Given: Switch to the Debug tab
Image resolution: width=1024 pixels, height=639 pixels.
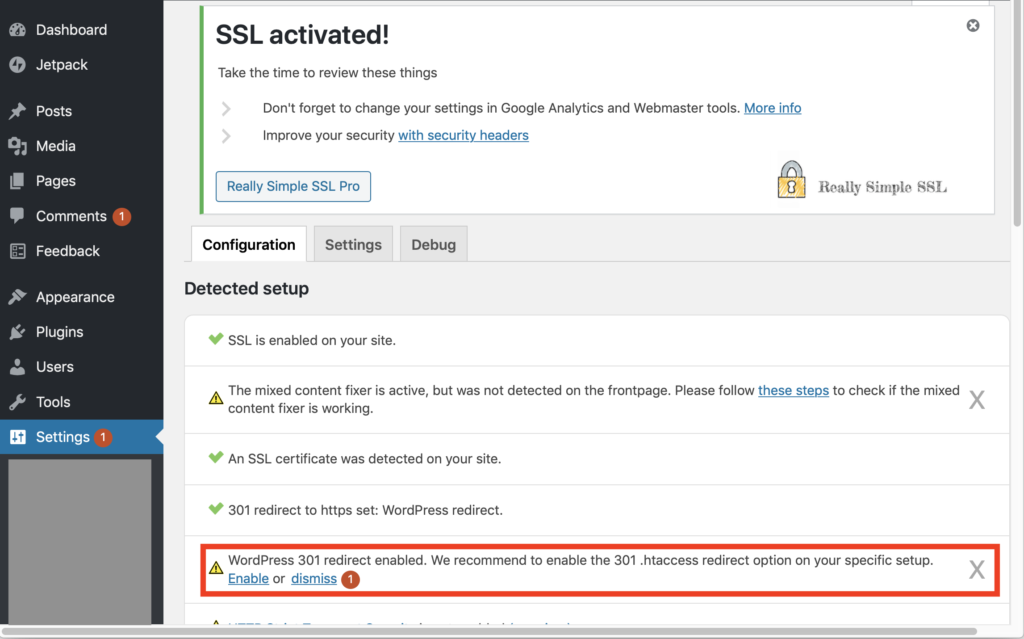Looking at the screenshot, I should coord(434,244).
